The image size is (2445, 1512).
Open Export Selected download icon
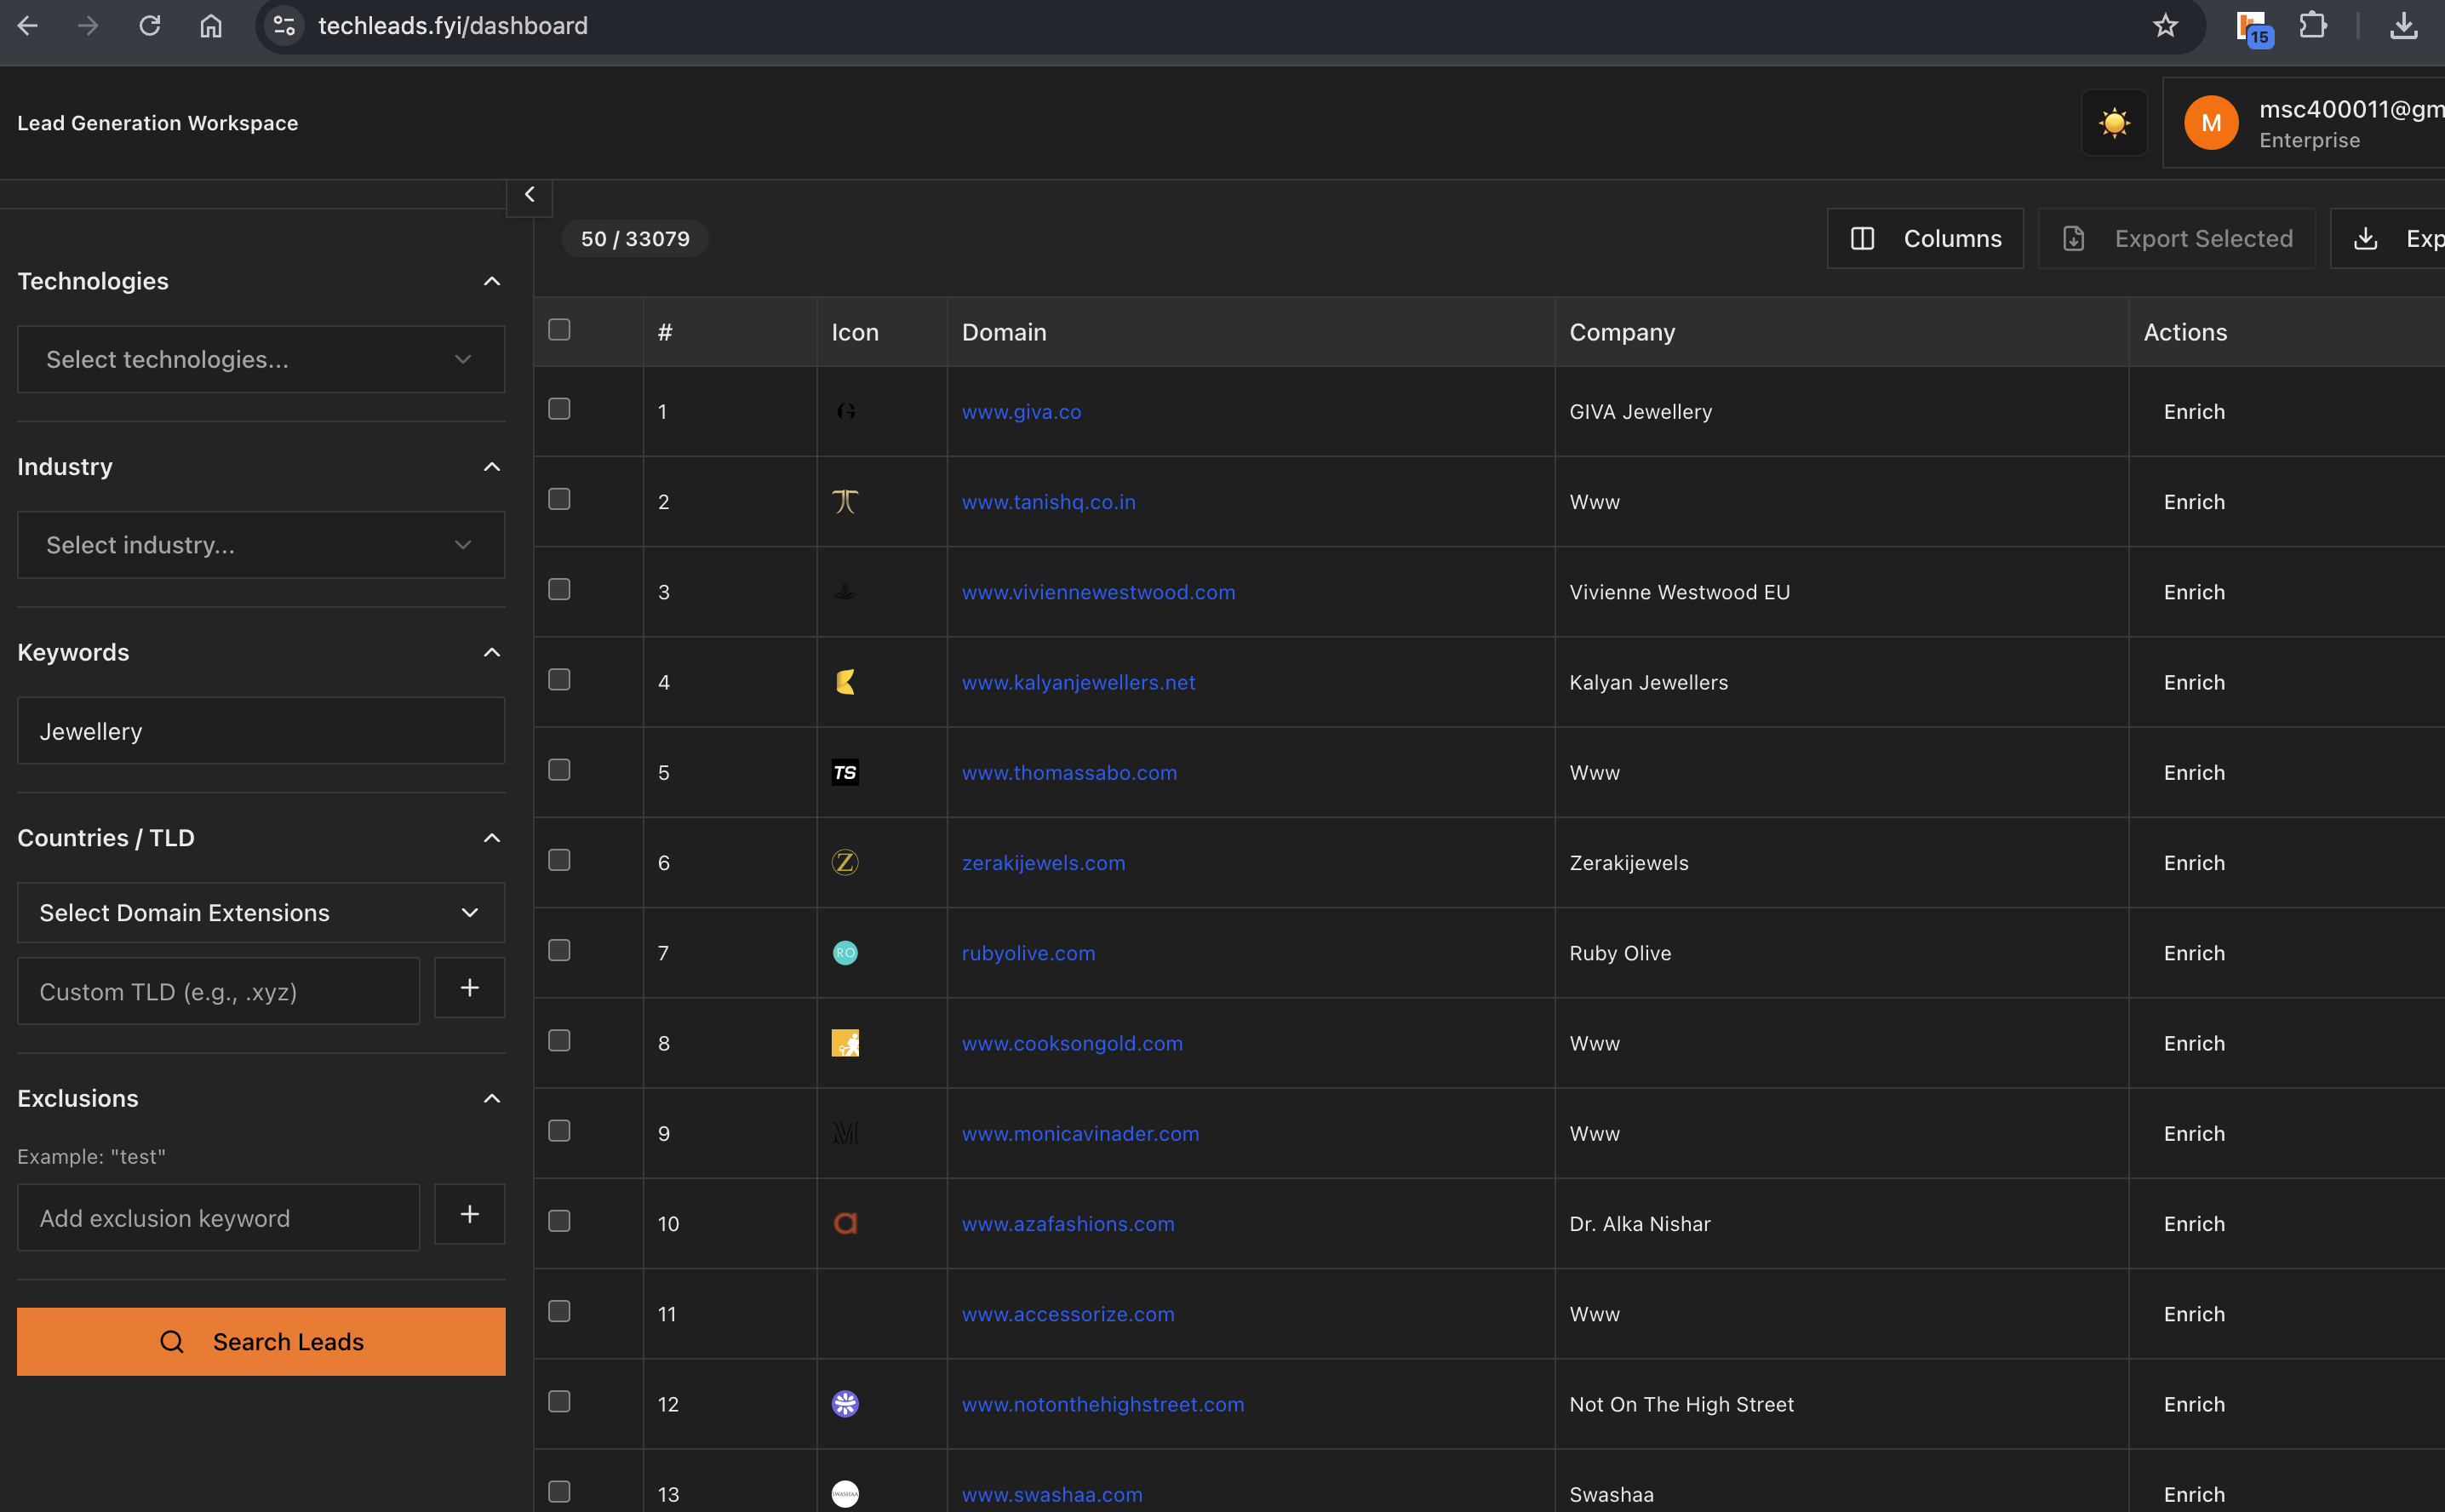2074,238
